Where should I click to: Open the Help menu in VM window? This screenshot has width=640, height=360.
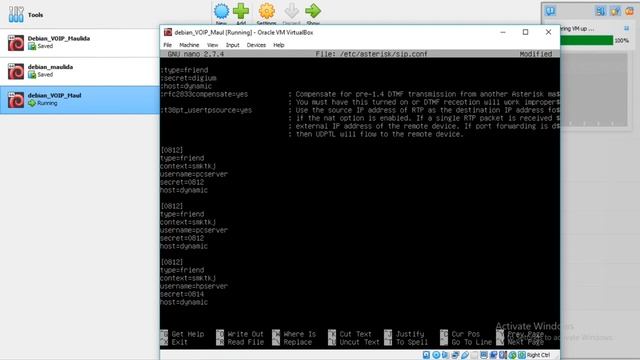click(x=278, y=45)
